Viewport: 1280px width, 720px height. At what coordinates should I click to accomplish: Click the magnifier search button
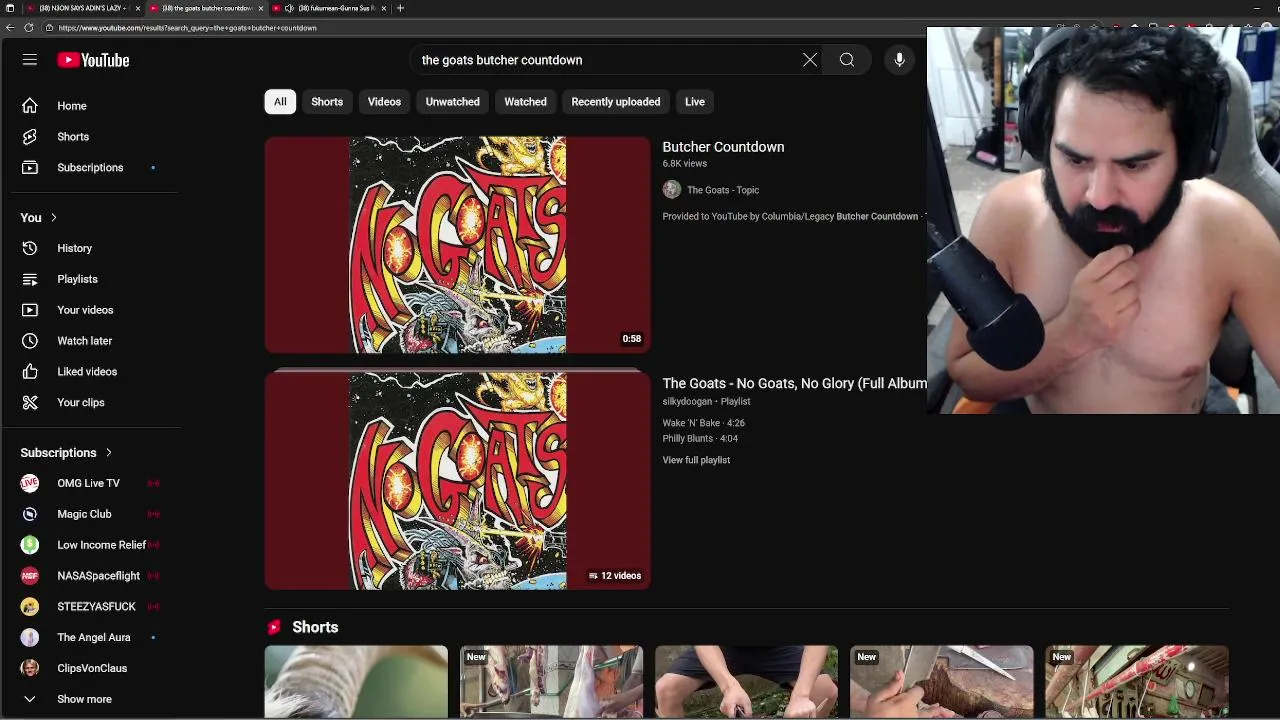tap(847, 60)
